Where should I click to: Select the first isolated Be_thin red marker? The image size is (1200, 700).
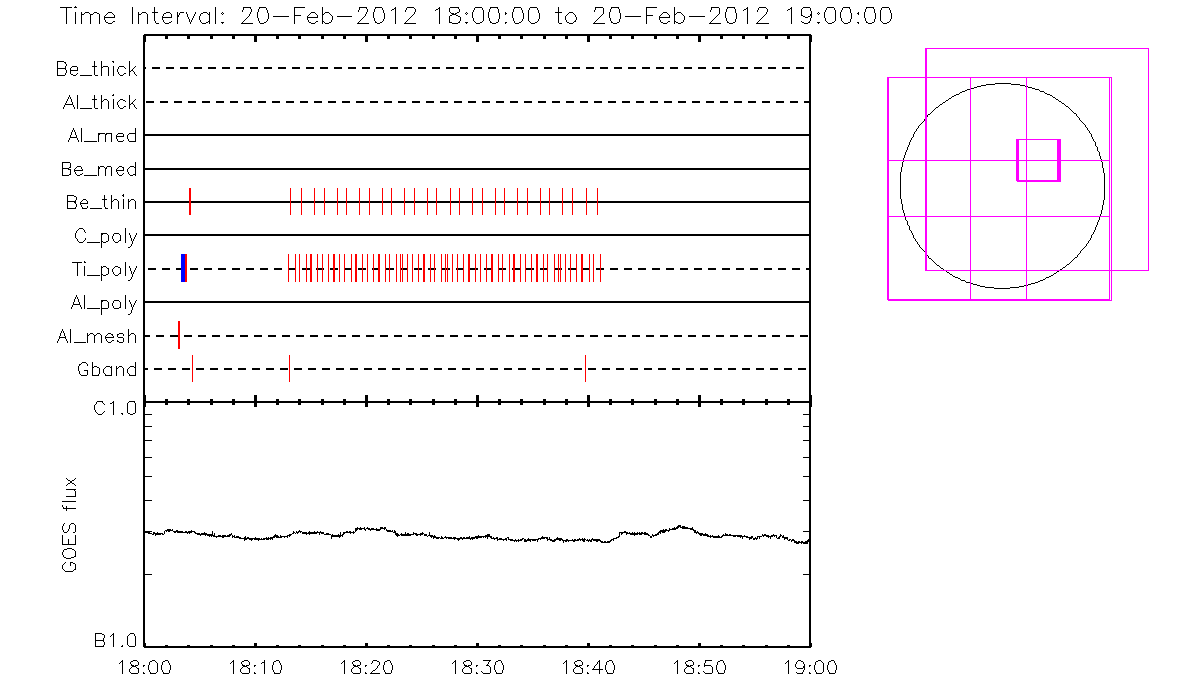click(x=190, y=202)
